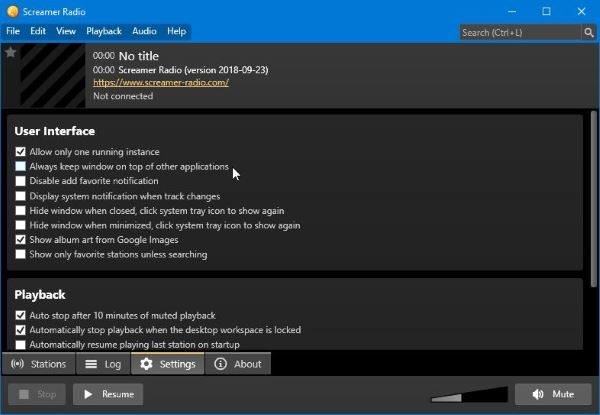
Task: Click the search magnifier icon
Action: point(589,33)
